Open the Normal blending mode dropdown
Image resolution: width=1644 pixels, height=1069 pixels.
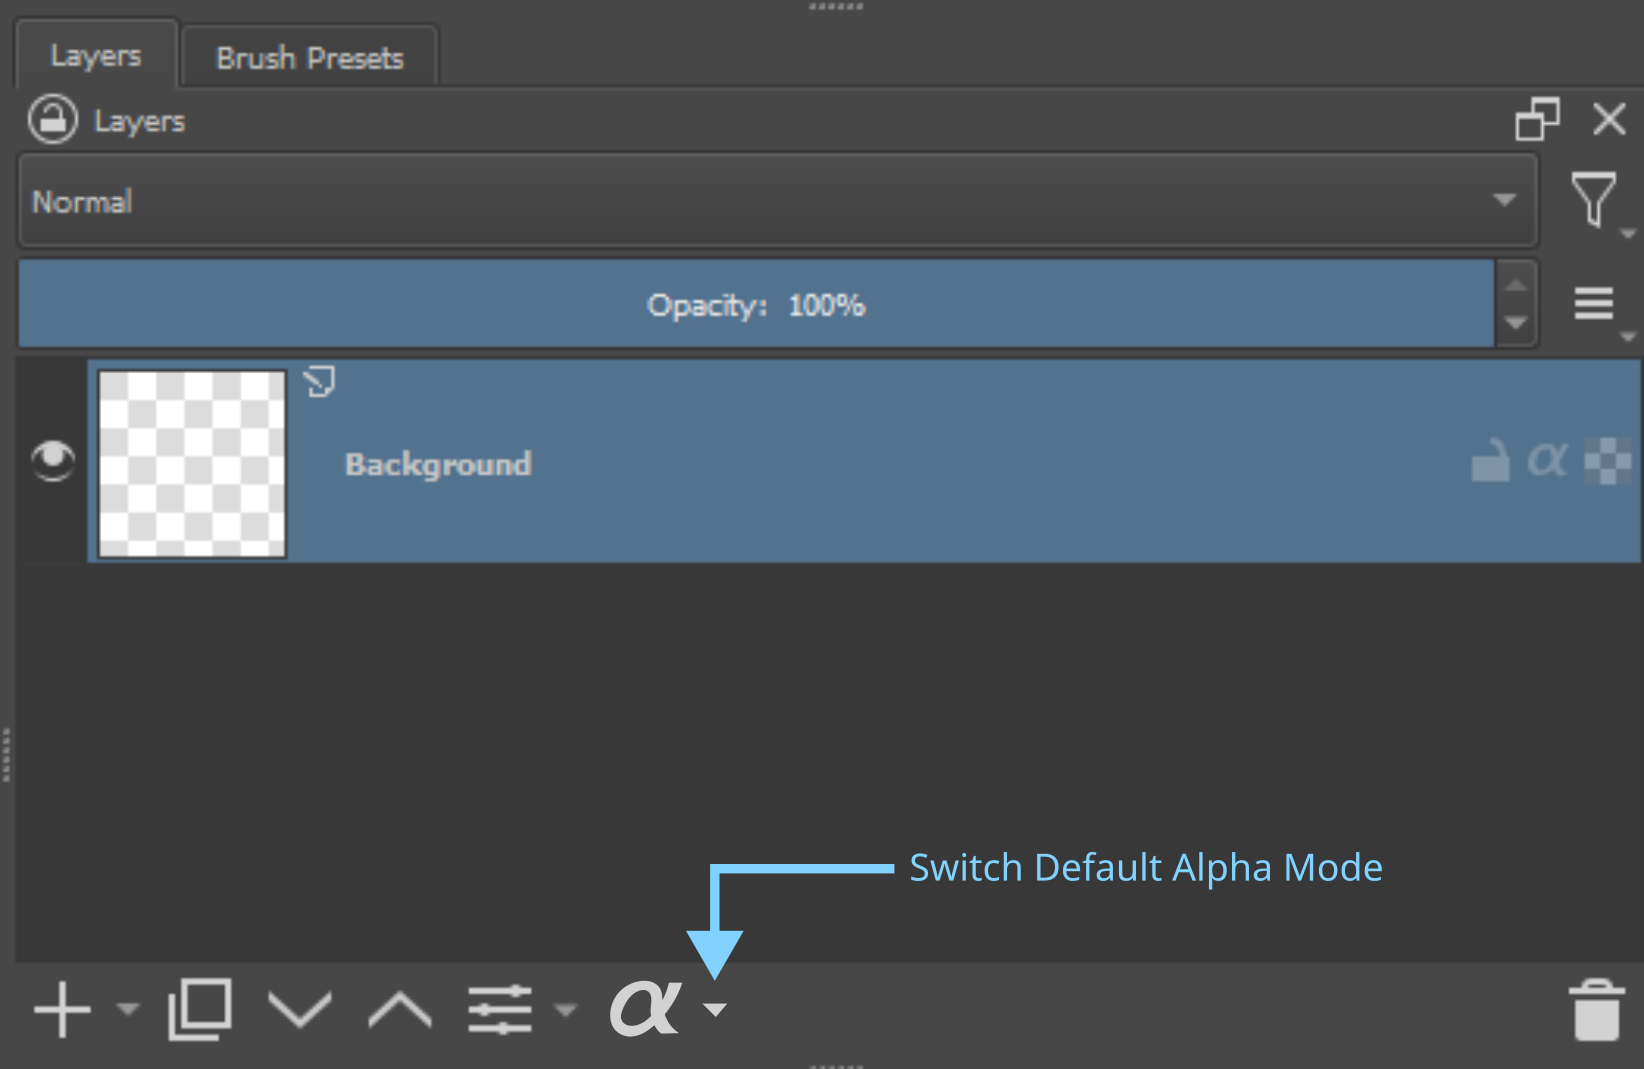click(776, 201)
